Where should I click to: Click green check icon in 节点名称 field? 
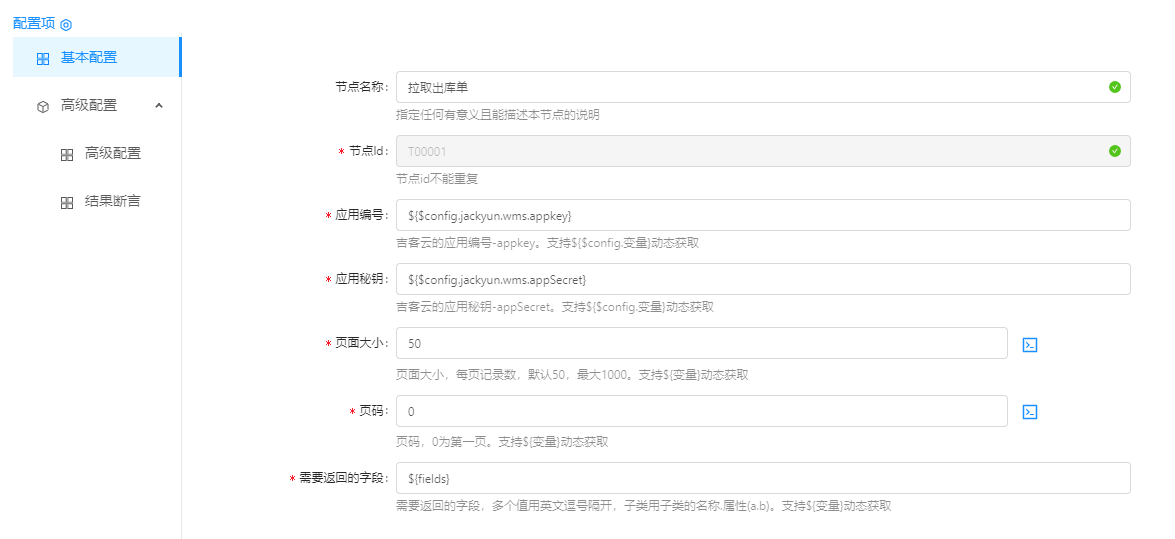point(1115,87)
